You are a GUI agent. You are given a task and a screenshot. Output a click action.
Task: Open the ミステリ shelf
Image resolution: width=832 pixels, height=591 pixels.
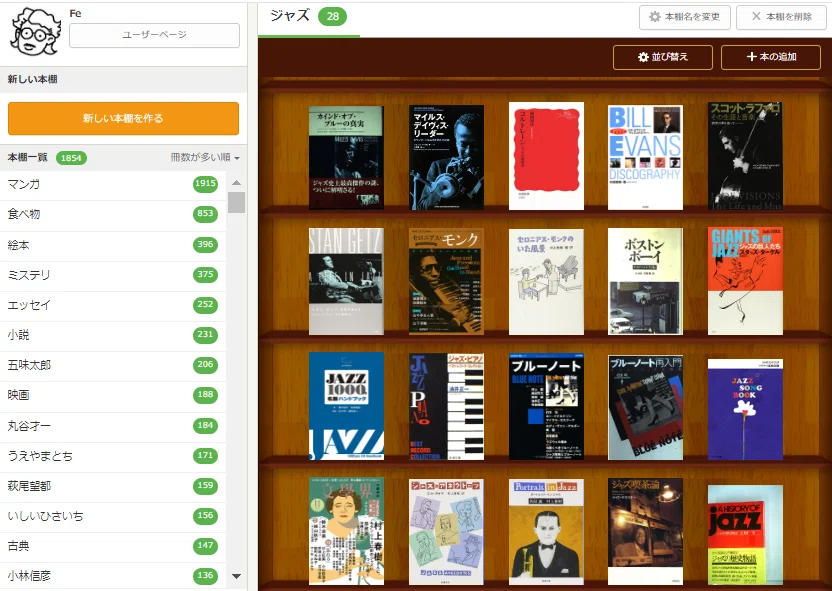click(113, 275)
